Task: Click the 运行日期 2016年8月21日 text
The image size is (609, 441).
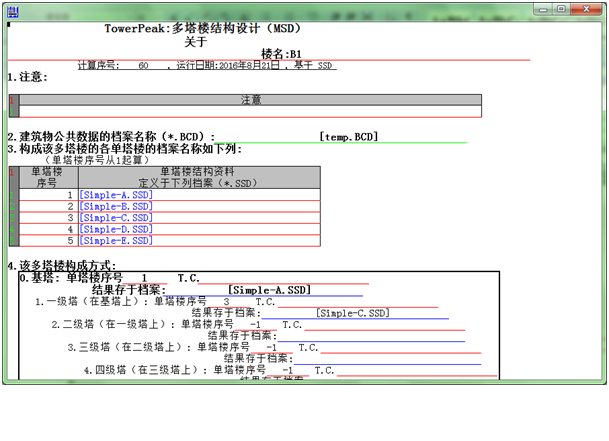Action: (228, 65)
